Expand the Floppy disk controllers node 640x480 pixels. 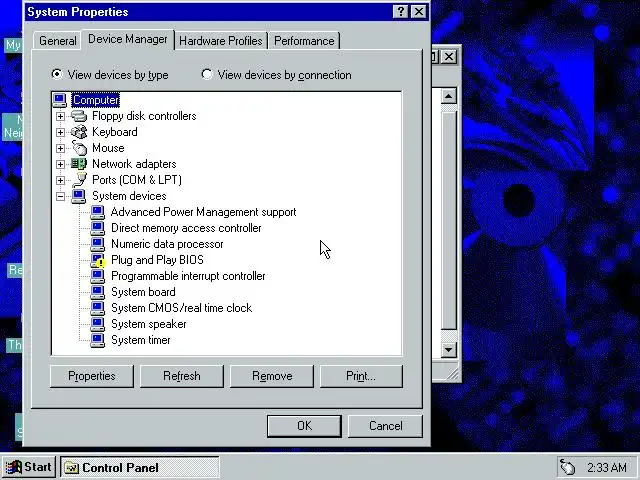pyautogui.click(x=60, y=116)
